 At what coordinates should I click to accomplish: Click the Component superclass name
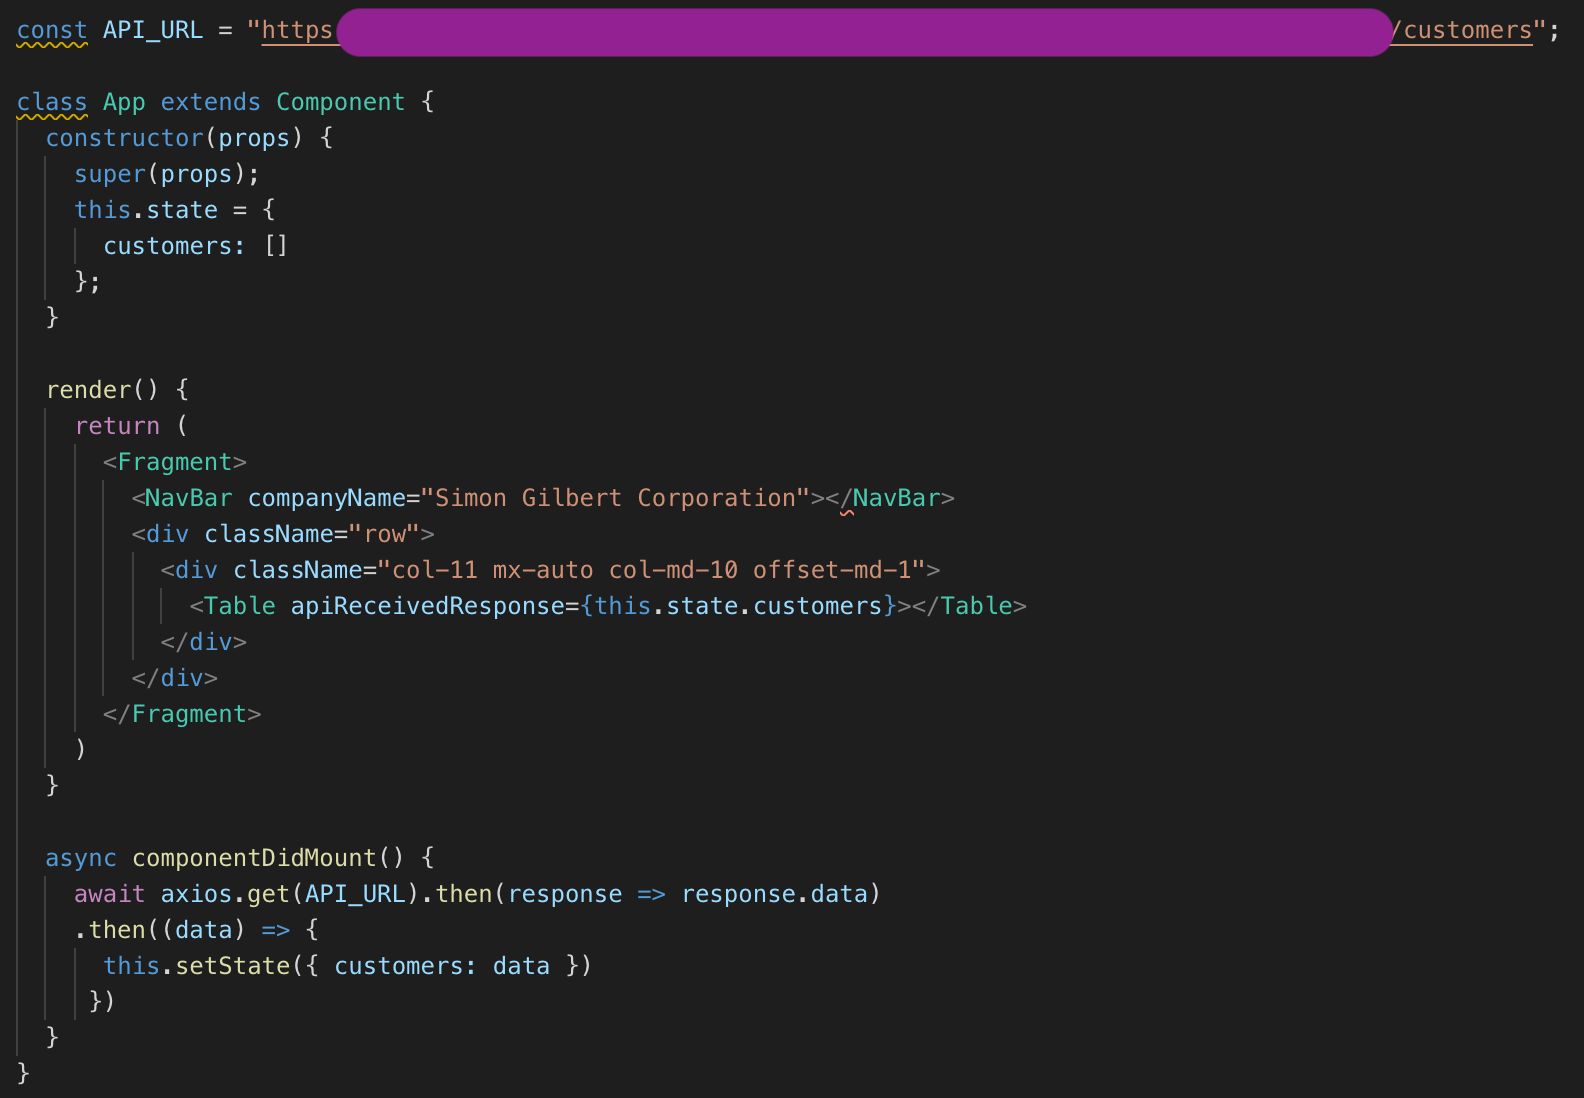341,102
